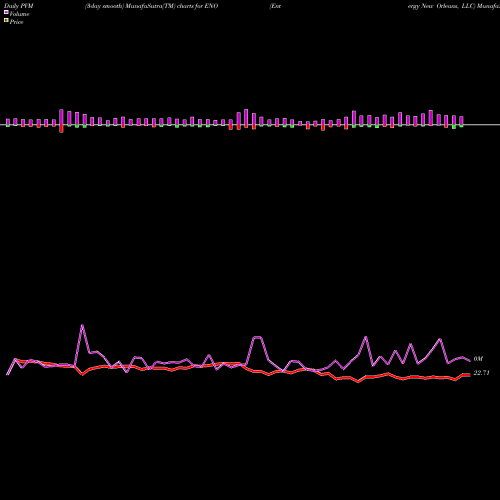500x500 pixels.
Task: Select the Volume legend label
Action: (19, 14)
